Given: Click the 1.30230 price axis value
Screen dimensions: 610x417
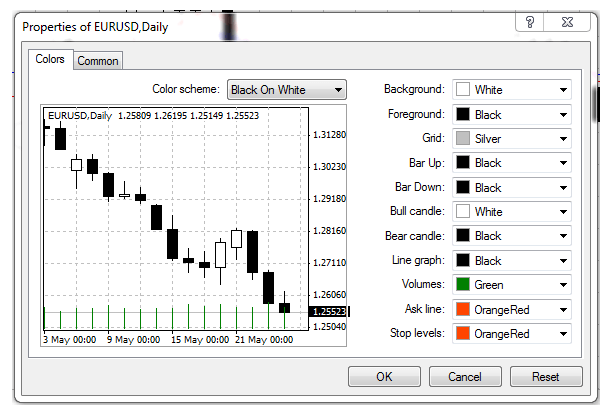Looking at the screenshot, I should (x=330, y=167).
